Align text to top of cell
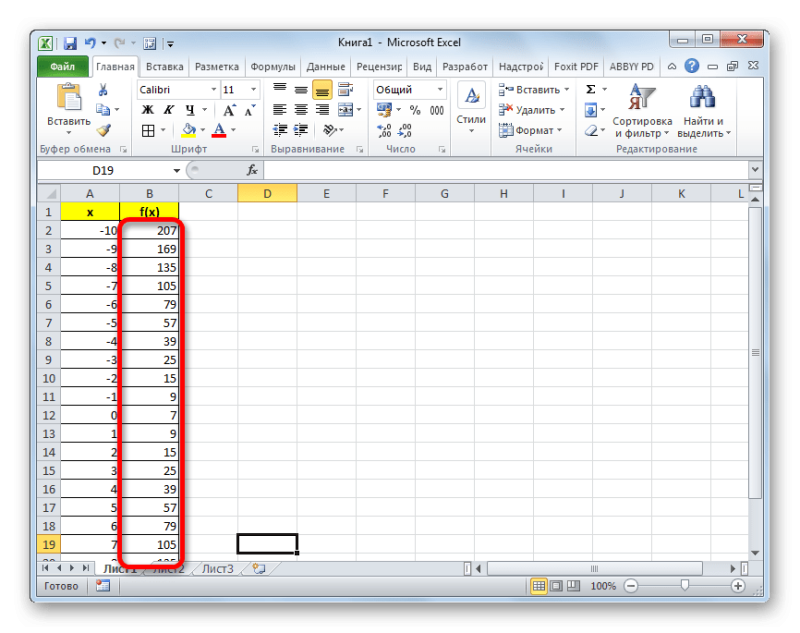This screenshot has width=800, height=633. pos(280,89)
